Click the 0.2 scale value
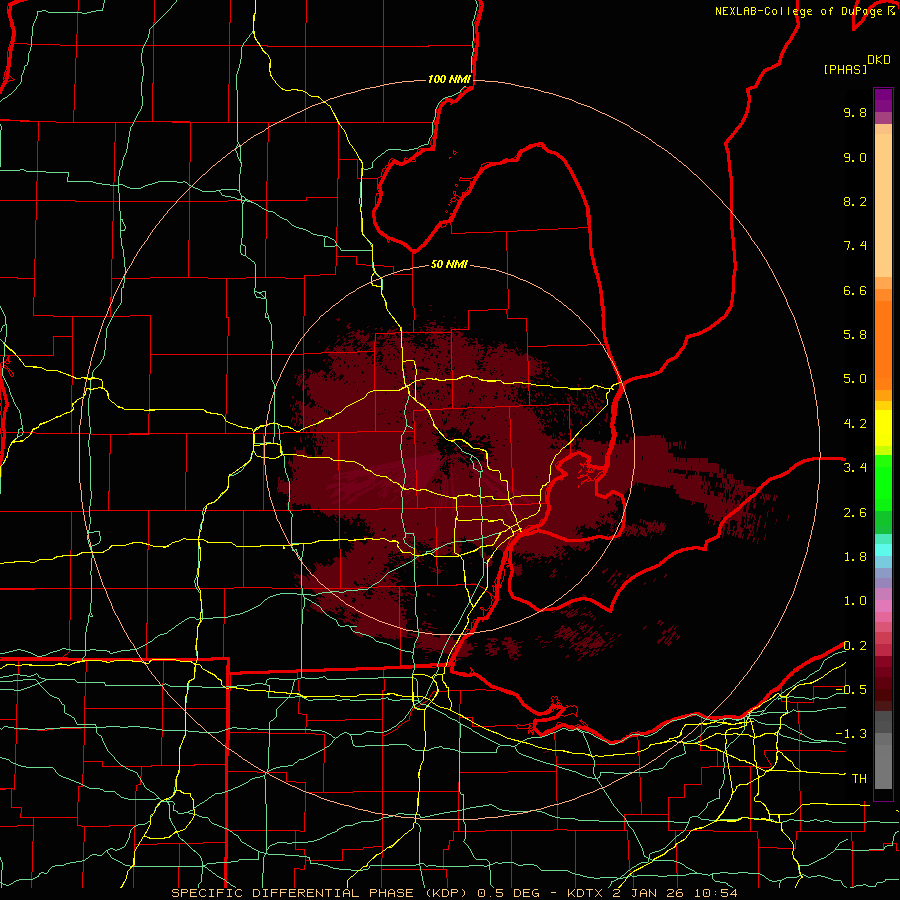This screenshot has height=900, width=900. pyautogui.click(x=855, y=646)
